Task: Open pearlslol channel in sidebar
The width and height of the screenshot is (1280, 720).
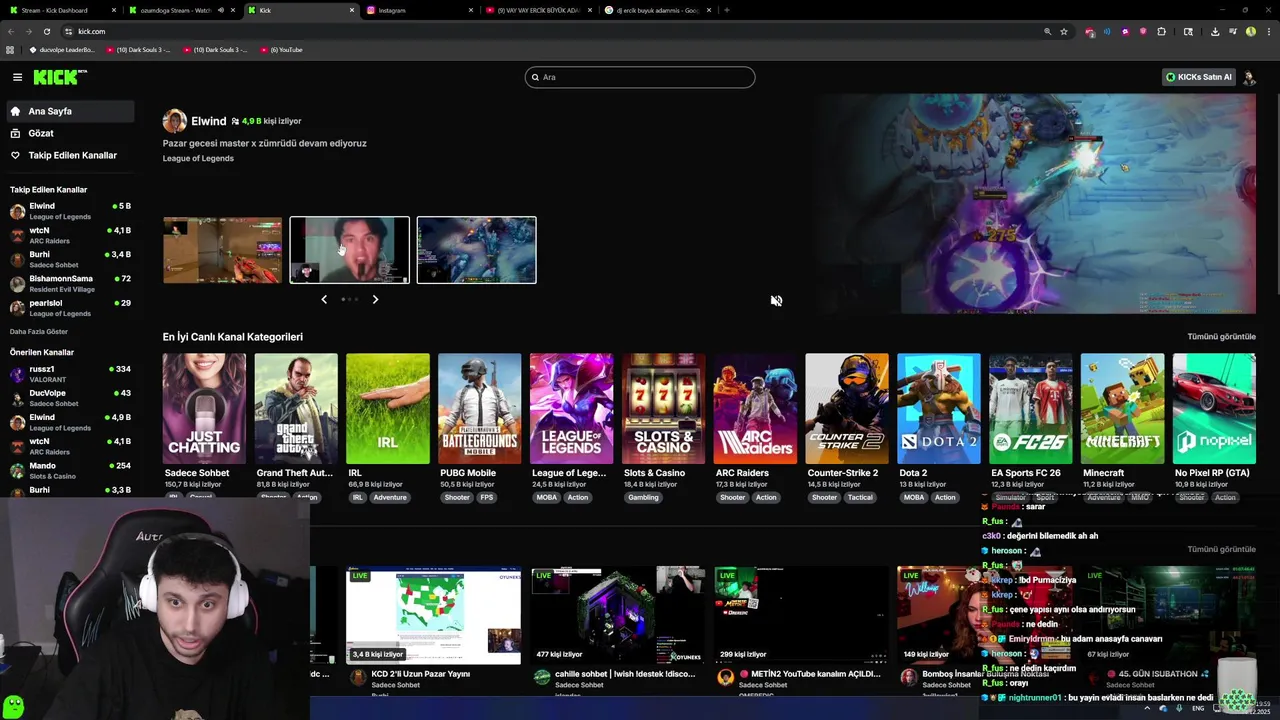Action: point(70,307)
